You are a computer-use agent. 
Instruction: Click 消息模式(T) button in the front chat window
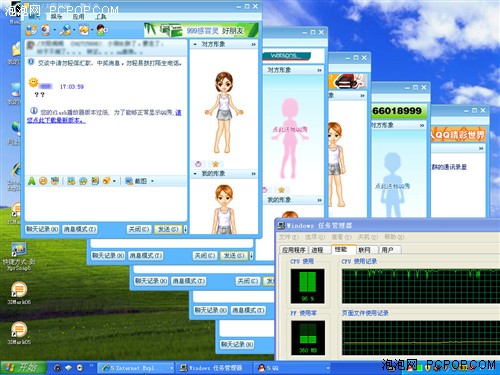(x=80, y=229)
